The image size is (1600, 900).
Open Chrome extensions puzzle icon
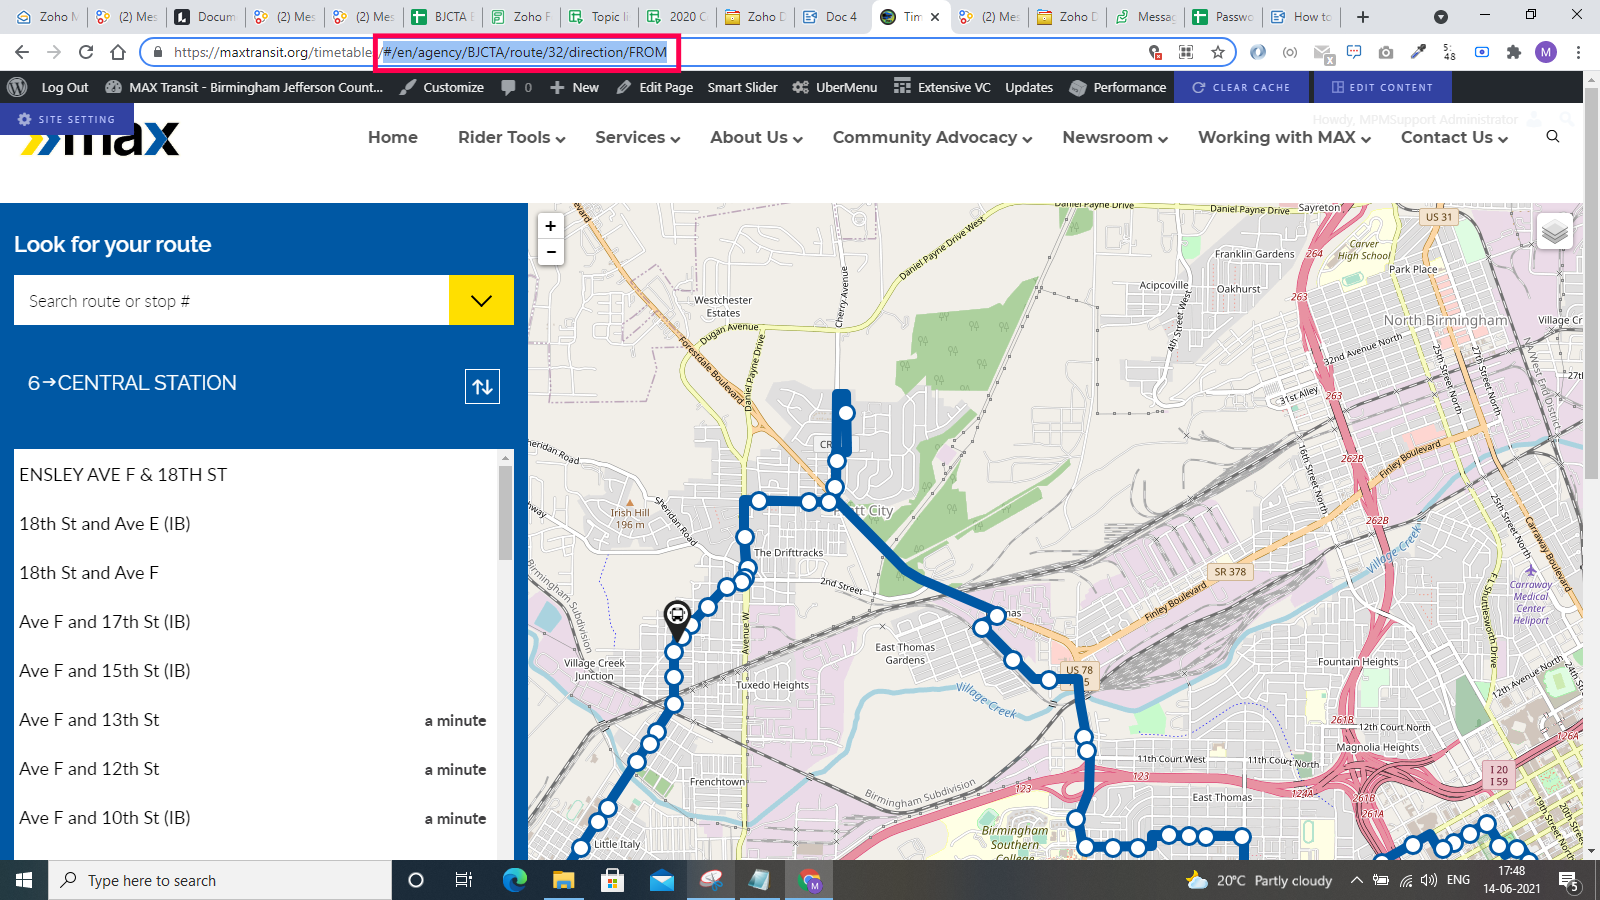(x=1514, y=52)
